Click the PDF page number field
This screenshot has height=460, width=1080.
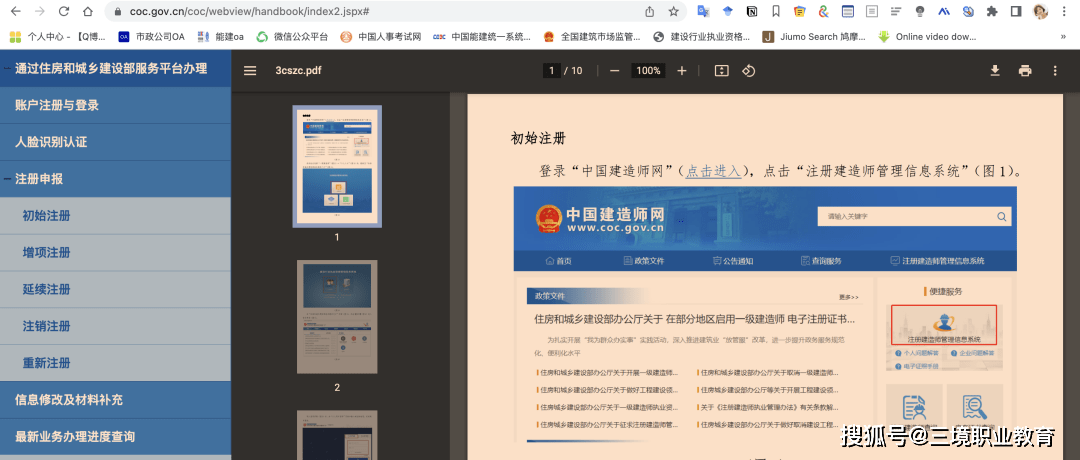551,71
